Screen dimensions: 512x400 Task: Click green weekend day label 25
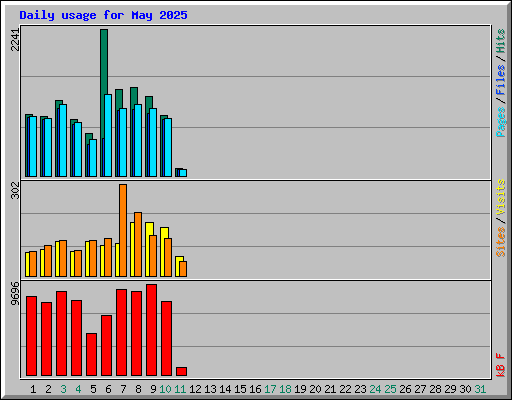tap(390, 389)
